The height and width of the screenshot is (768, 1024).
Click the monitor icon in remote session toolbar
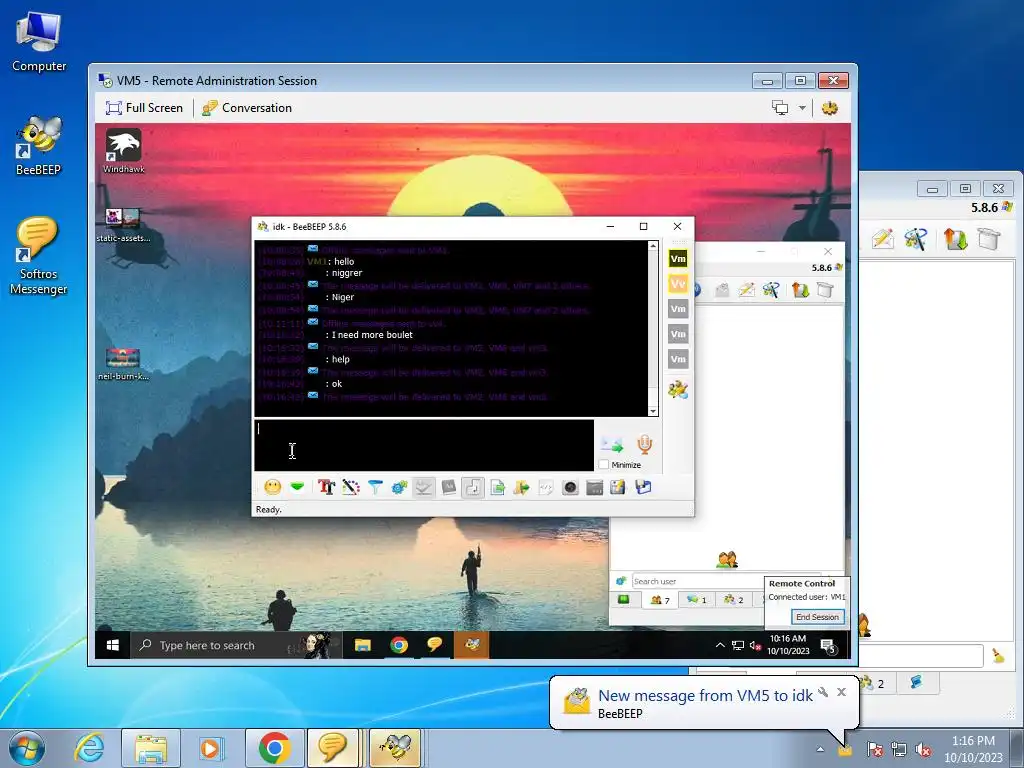click(780, 108)
